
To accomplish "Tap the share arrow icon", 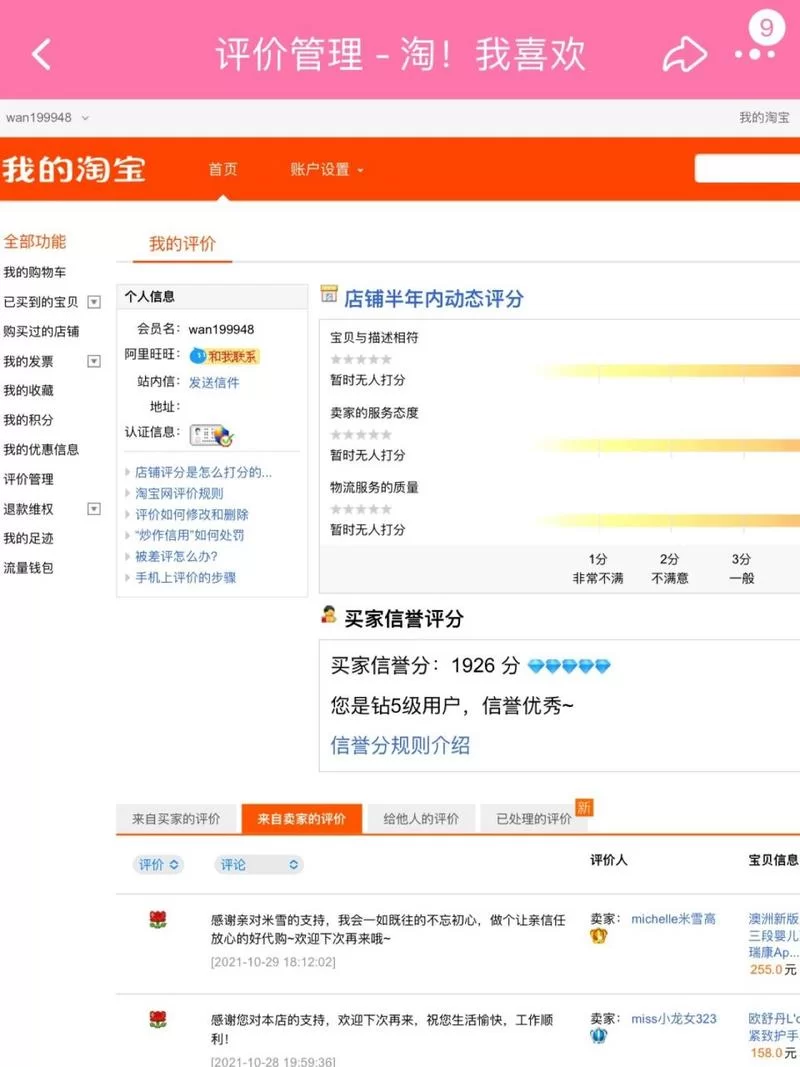I will [684, 54].
